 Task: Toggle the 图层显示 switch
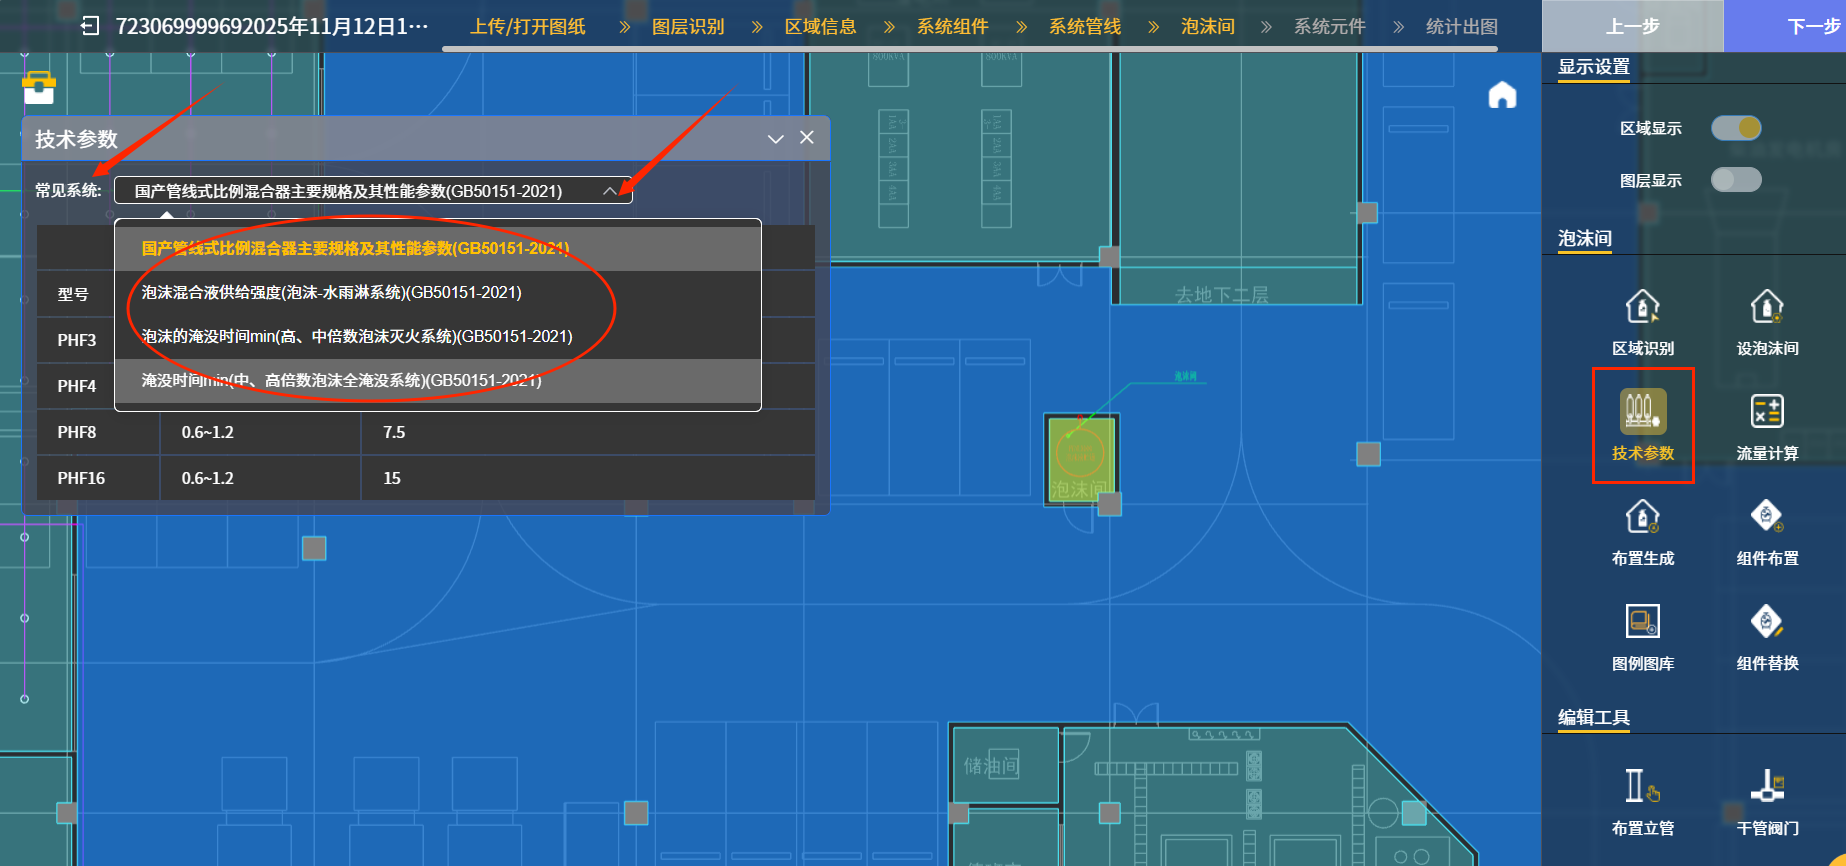point(1736,180)
